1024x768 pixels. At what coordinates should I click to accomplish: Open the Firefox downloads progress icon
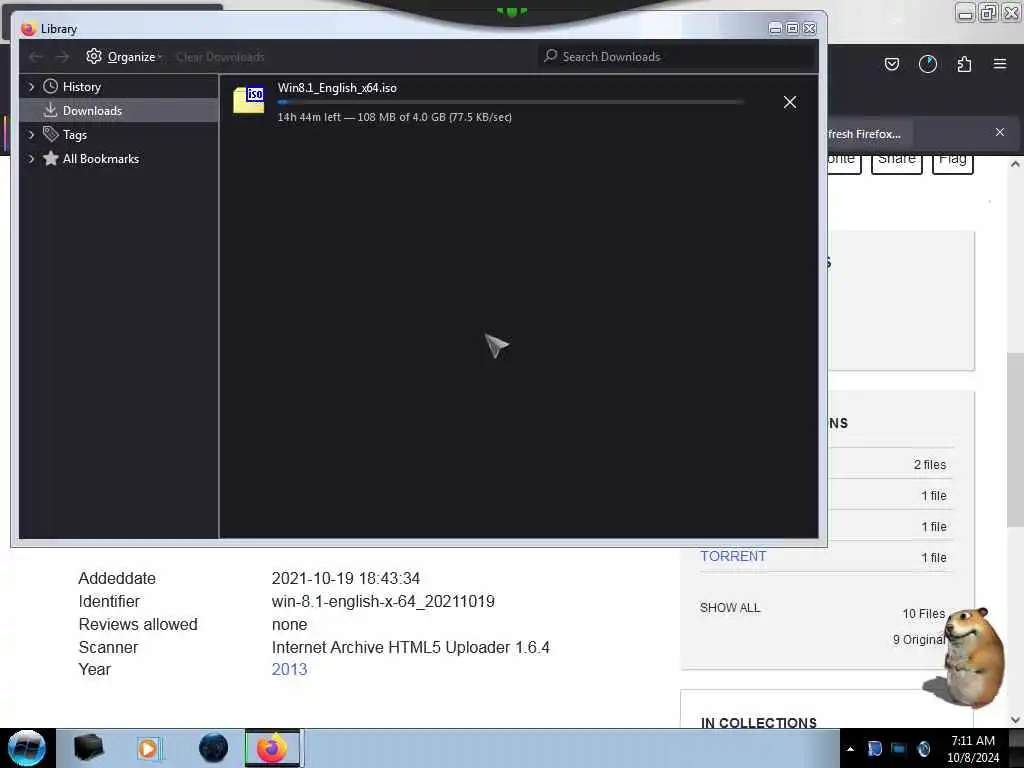927,64
